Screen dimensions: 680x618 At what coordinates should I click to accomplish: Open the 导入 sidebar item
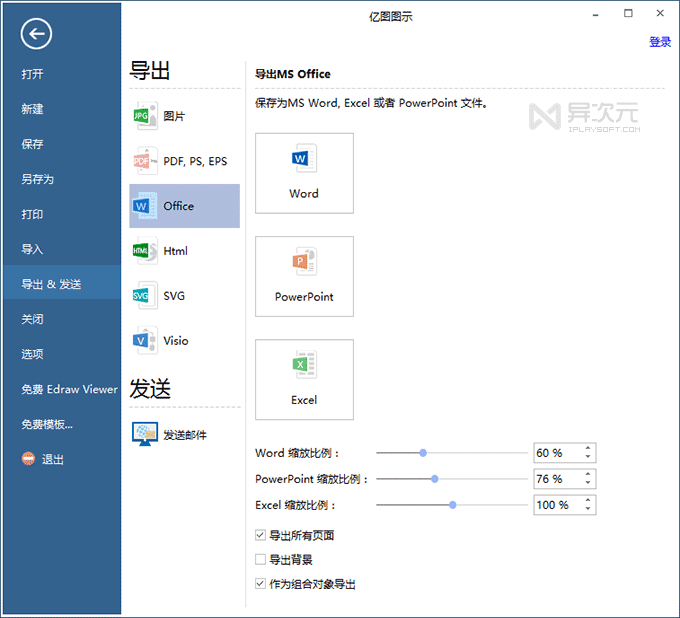coord(33,249)
